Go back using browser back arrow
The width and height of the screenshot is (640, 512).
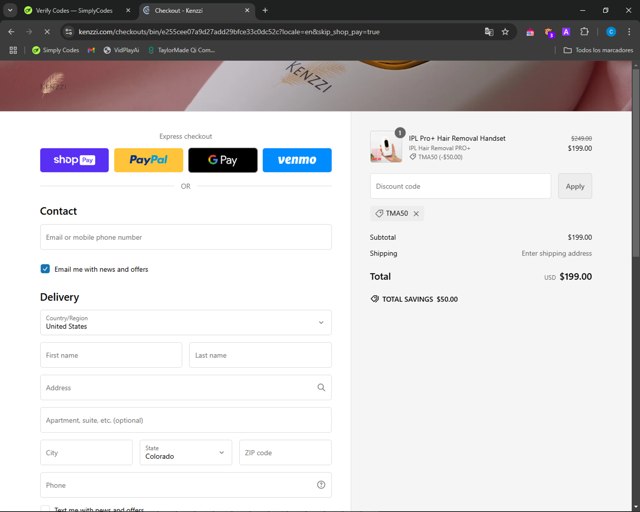pyautogui.click(x=11, y=32)
